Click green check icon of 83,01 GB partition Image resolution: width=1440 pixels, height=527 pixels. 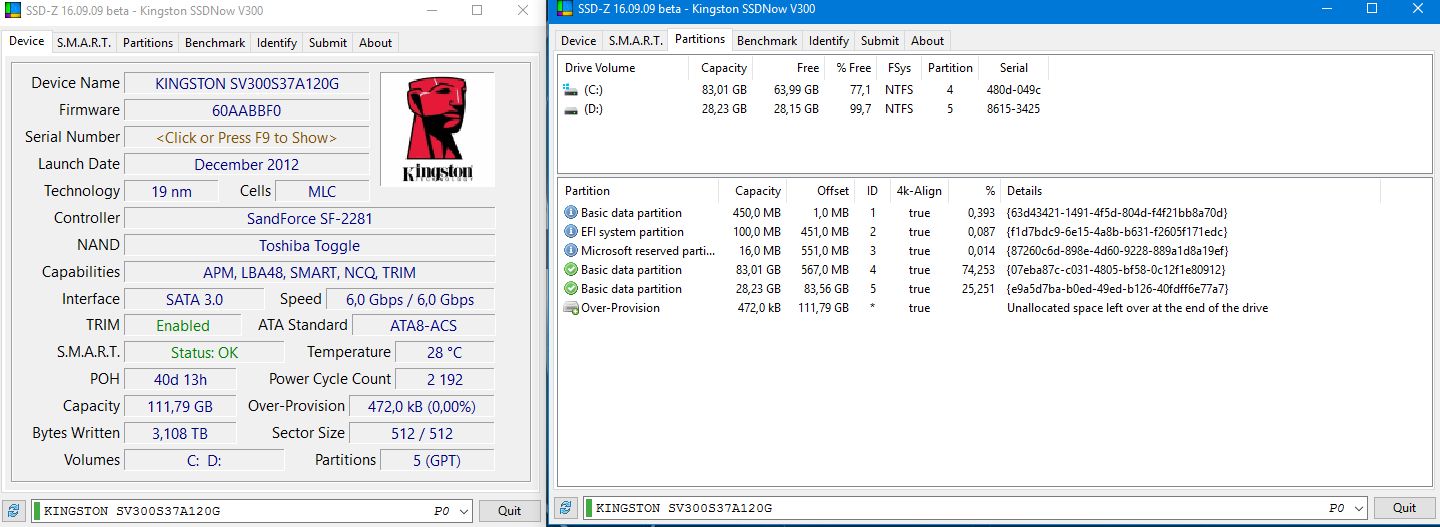(571, 270)
